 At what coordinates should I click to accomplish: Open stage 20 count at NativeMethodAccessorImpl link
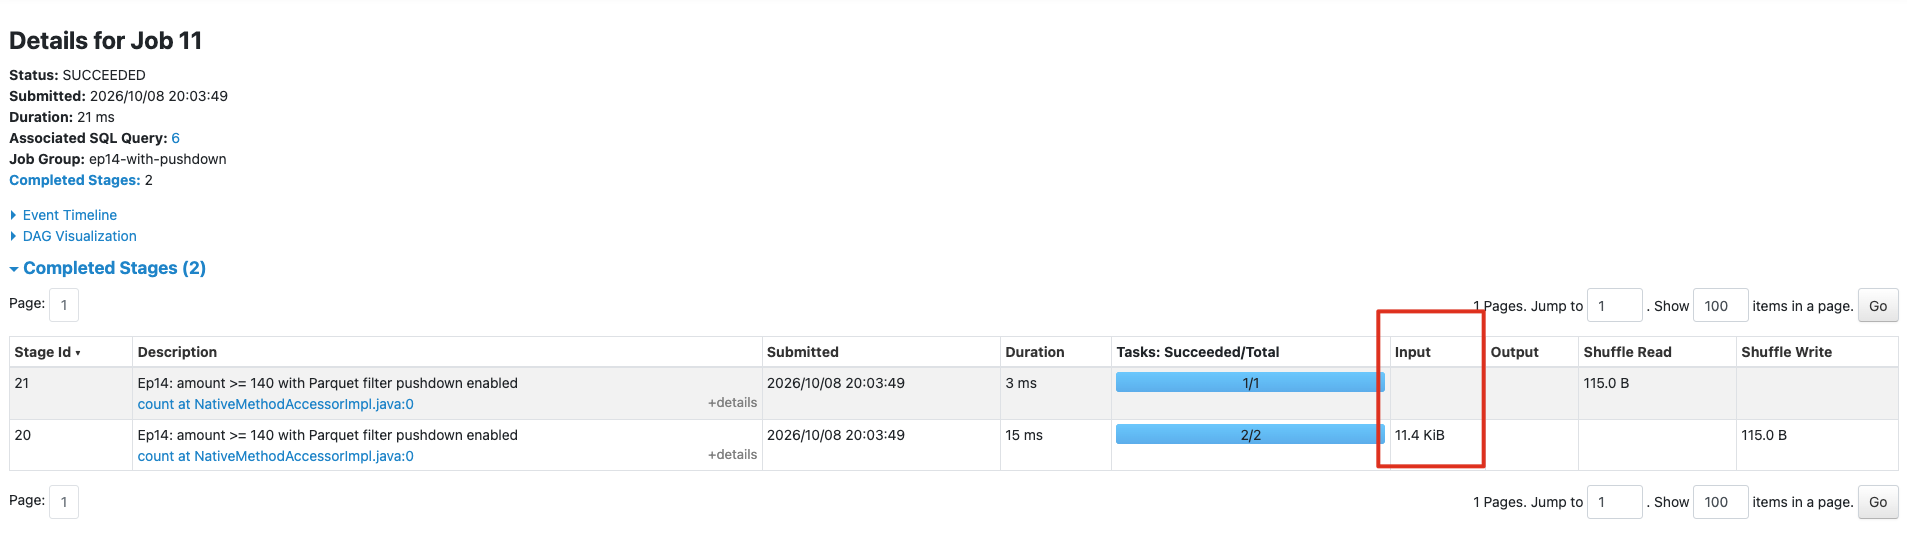click(276, 456)
